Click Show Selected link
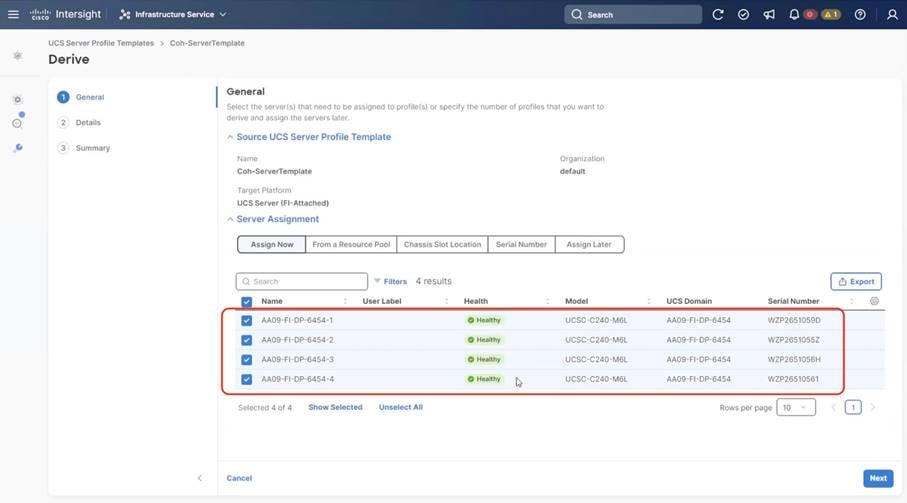Screen dimensions: 907x503 click(x=335, y=407)
